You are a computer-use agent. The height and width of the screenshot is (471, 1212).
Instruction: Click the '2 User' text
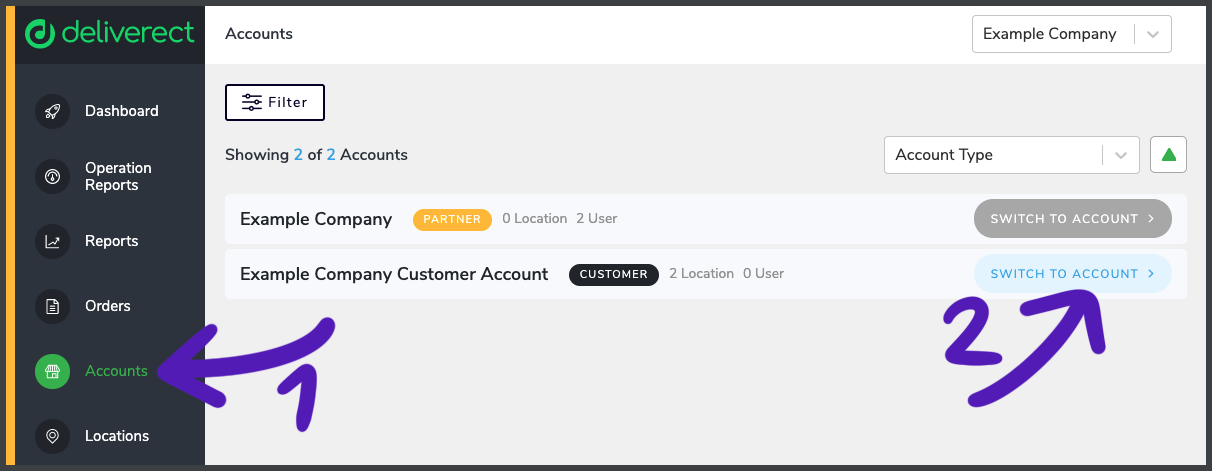click(x=596, y=219)
